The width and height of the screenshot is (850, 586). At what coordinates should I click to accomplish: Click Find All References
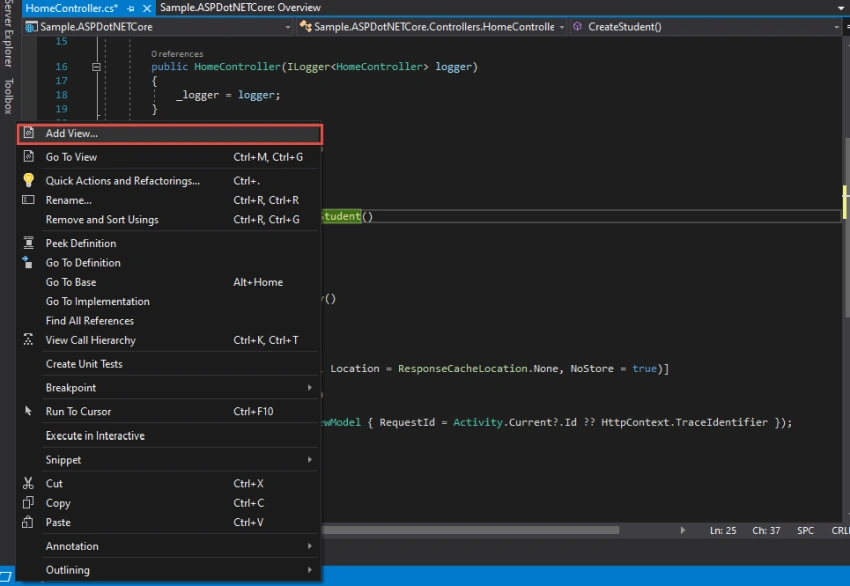point(170,321)
